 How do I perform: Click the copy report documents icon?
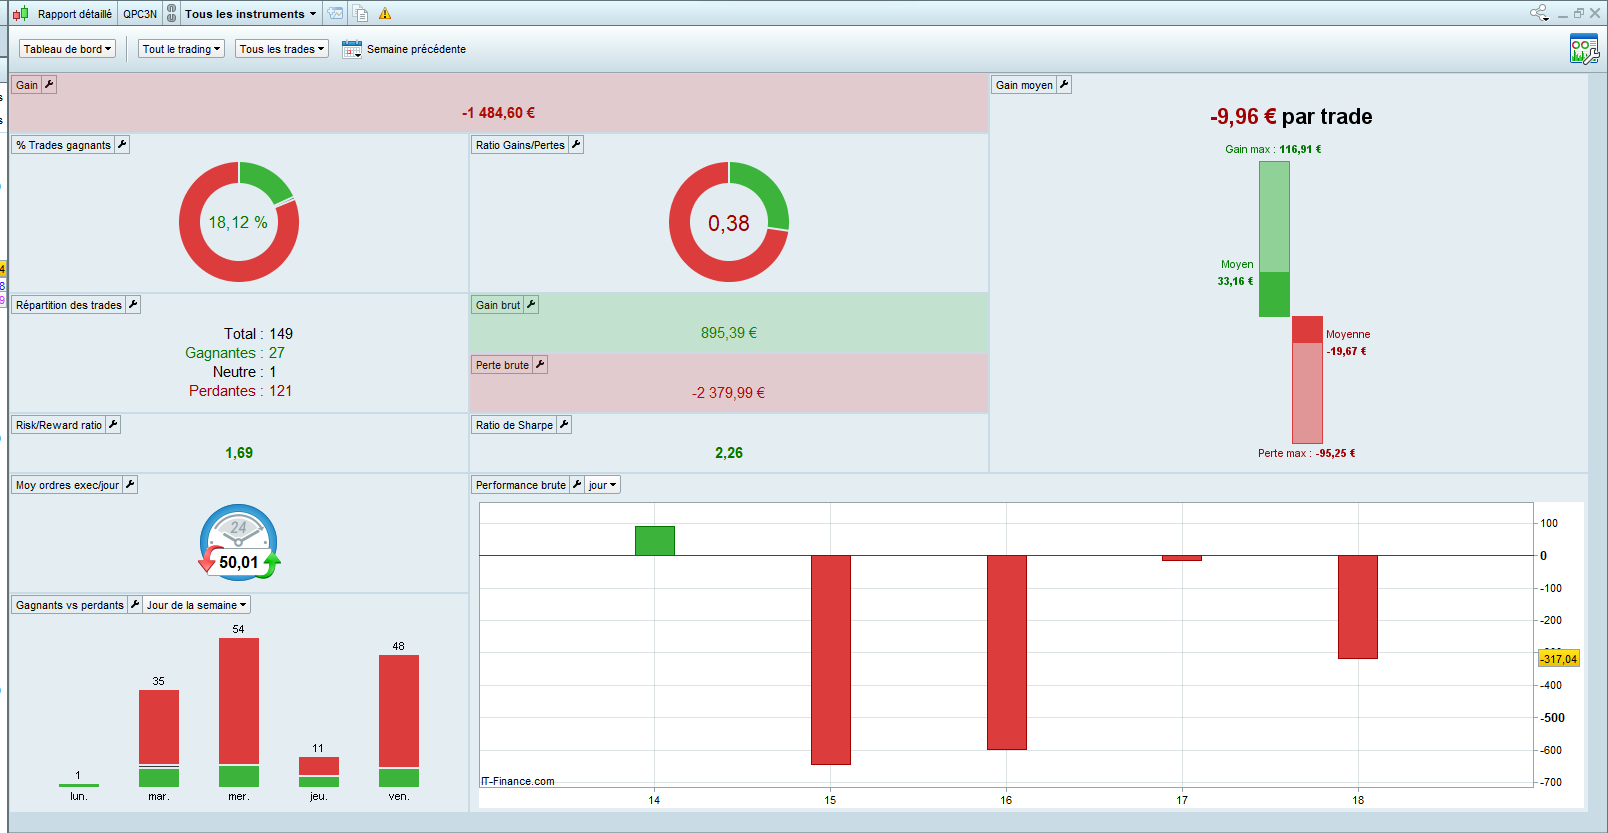click(x=360, y=14)
